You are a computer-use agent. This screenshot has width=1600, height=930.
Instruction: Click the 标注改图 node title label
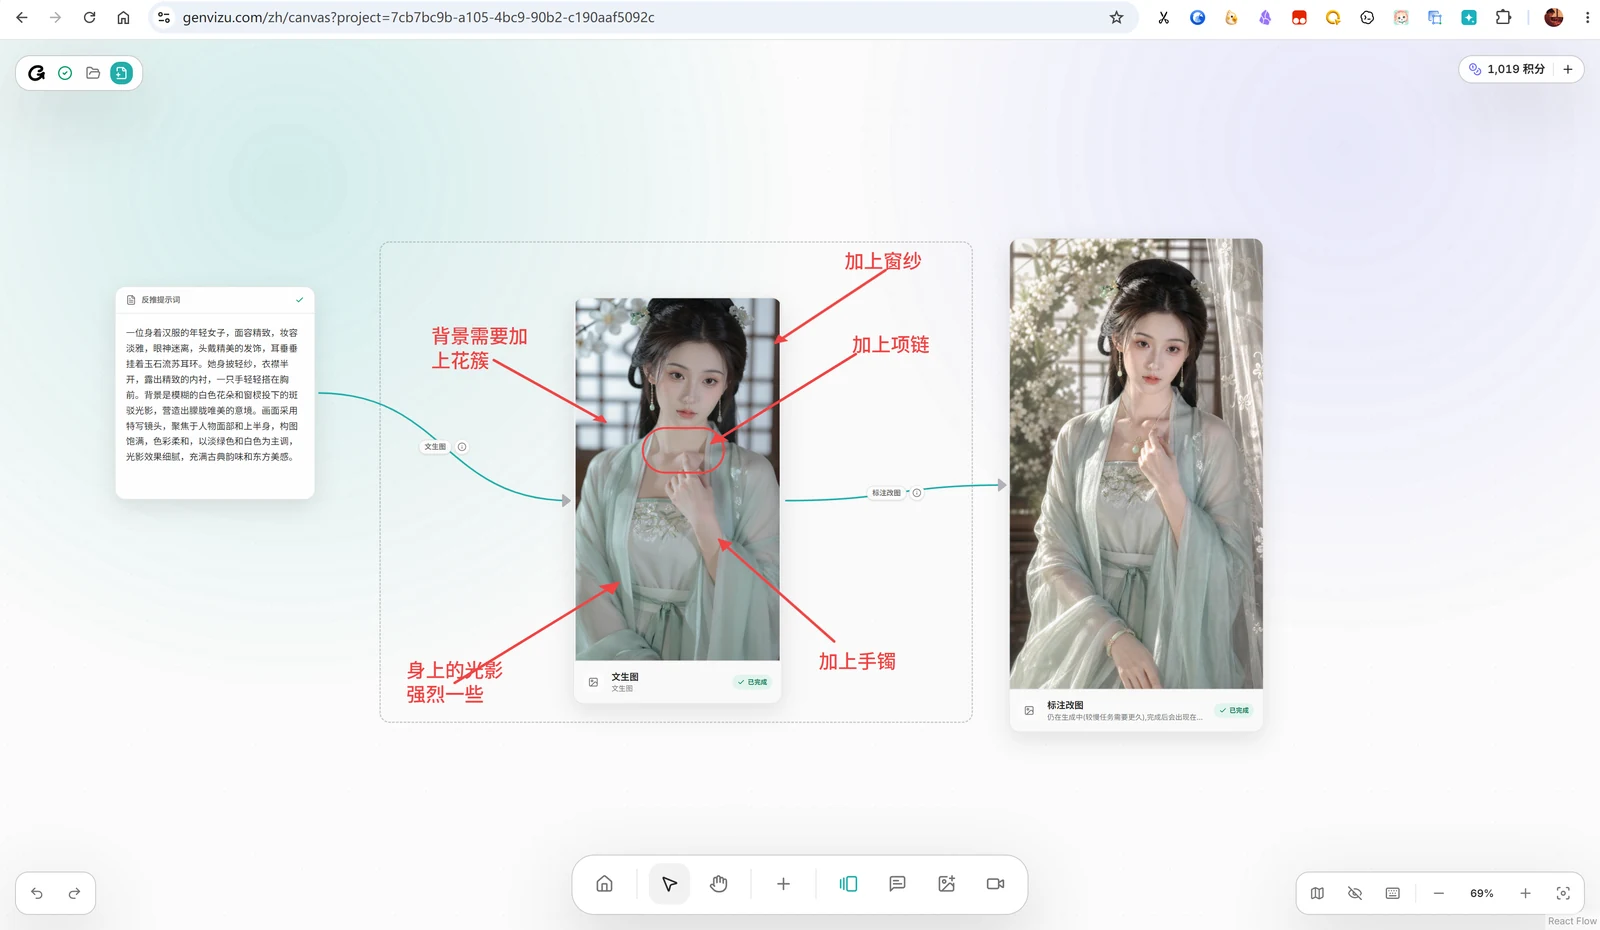click(1065, 705)
